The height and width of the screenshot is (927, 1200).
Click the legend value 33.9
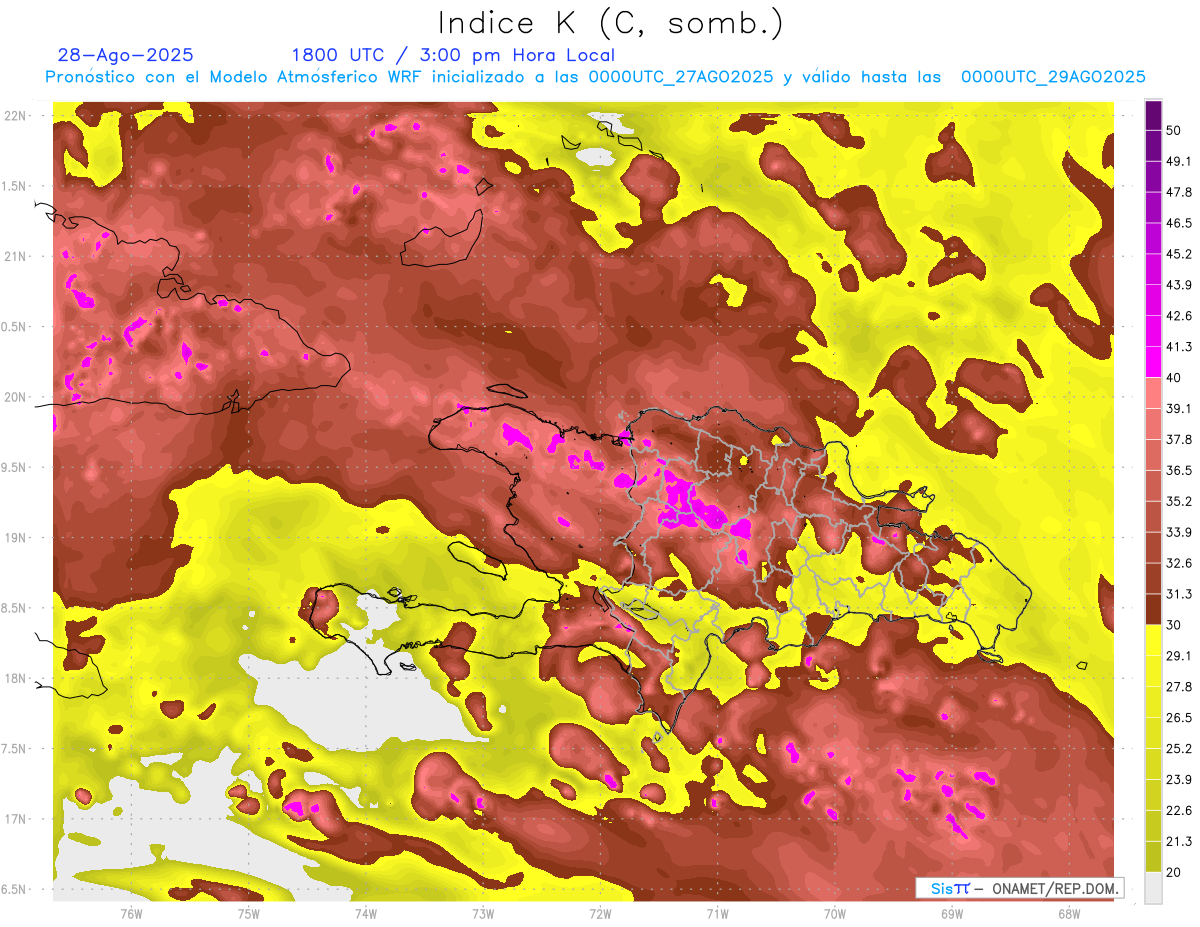[1178, 532]
